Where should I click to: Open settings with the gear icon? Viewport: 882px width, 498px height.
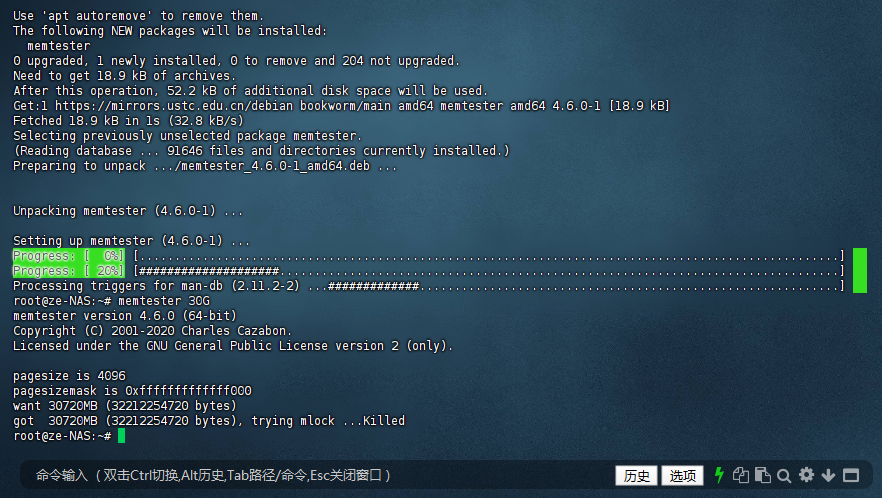point(806,475)
